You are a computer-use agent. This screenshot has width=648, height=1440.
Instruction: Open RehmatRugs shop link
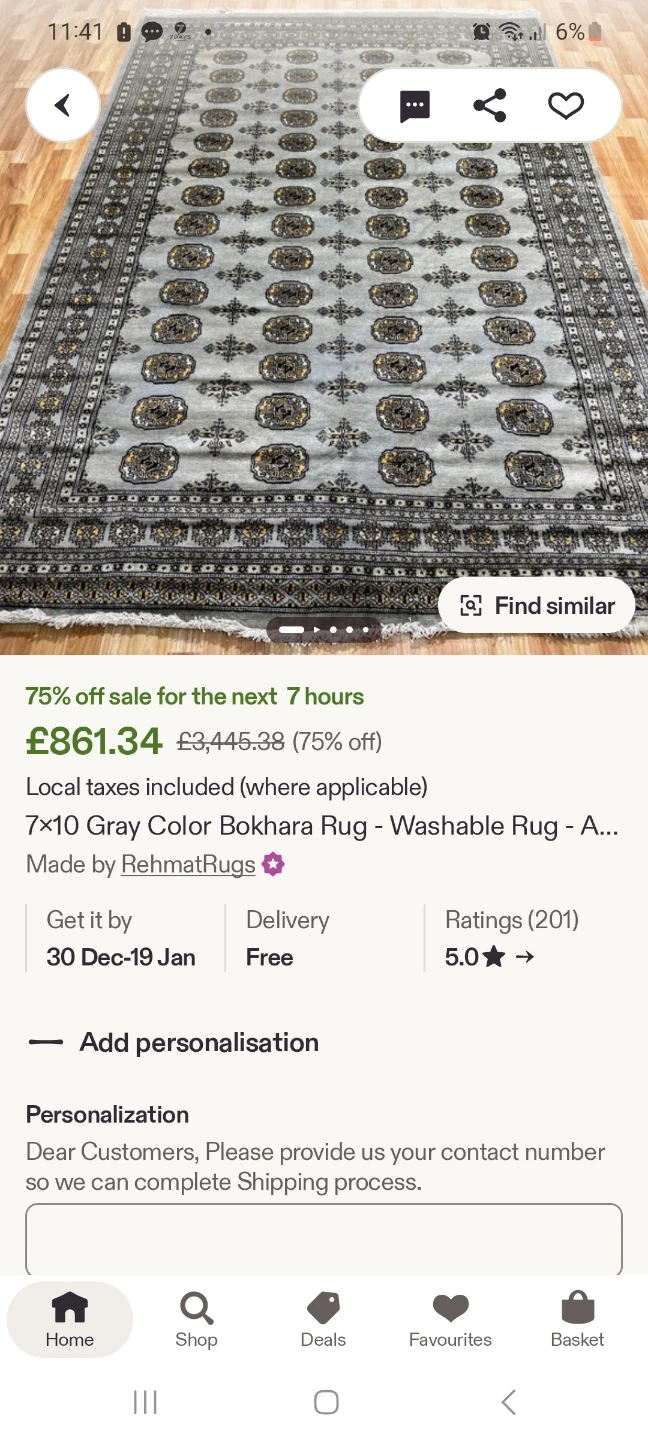point(188,864)
